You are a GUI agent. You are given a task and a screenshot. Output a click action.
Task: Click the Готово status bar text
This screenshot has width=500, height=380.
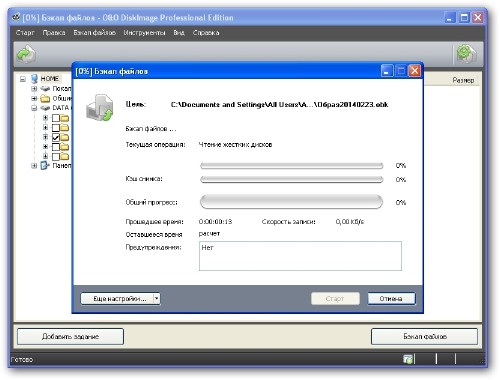[x=22, y=359]
